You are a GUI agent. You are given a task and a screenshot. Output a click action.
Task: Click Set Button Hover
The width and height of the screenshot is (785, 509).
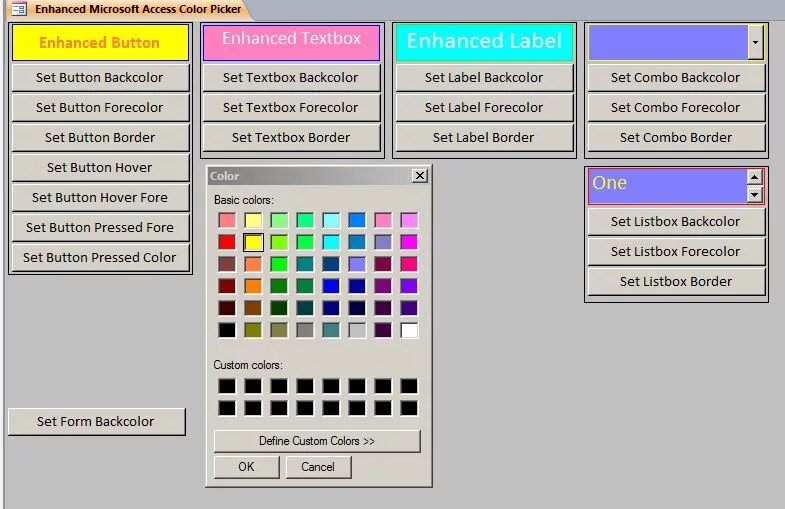[100, 168]
